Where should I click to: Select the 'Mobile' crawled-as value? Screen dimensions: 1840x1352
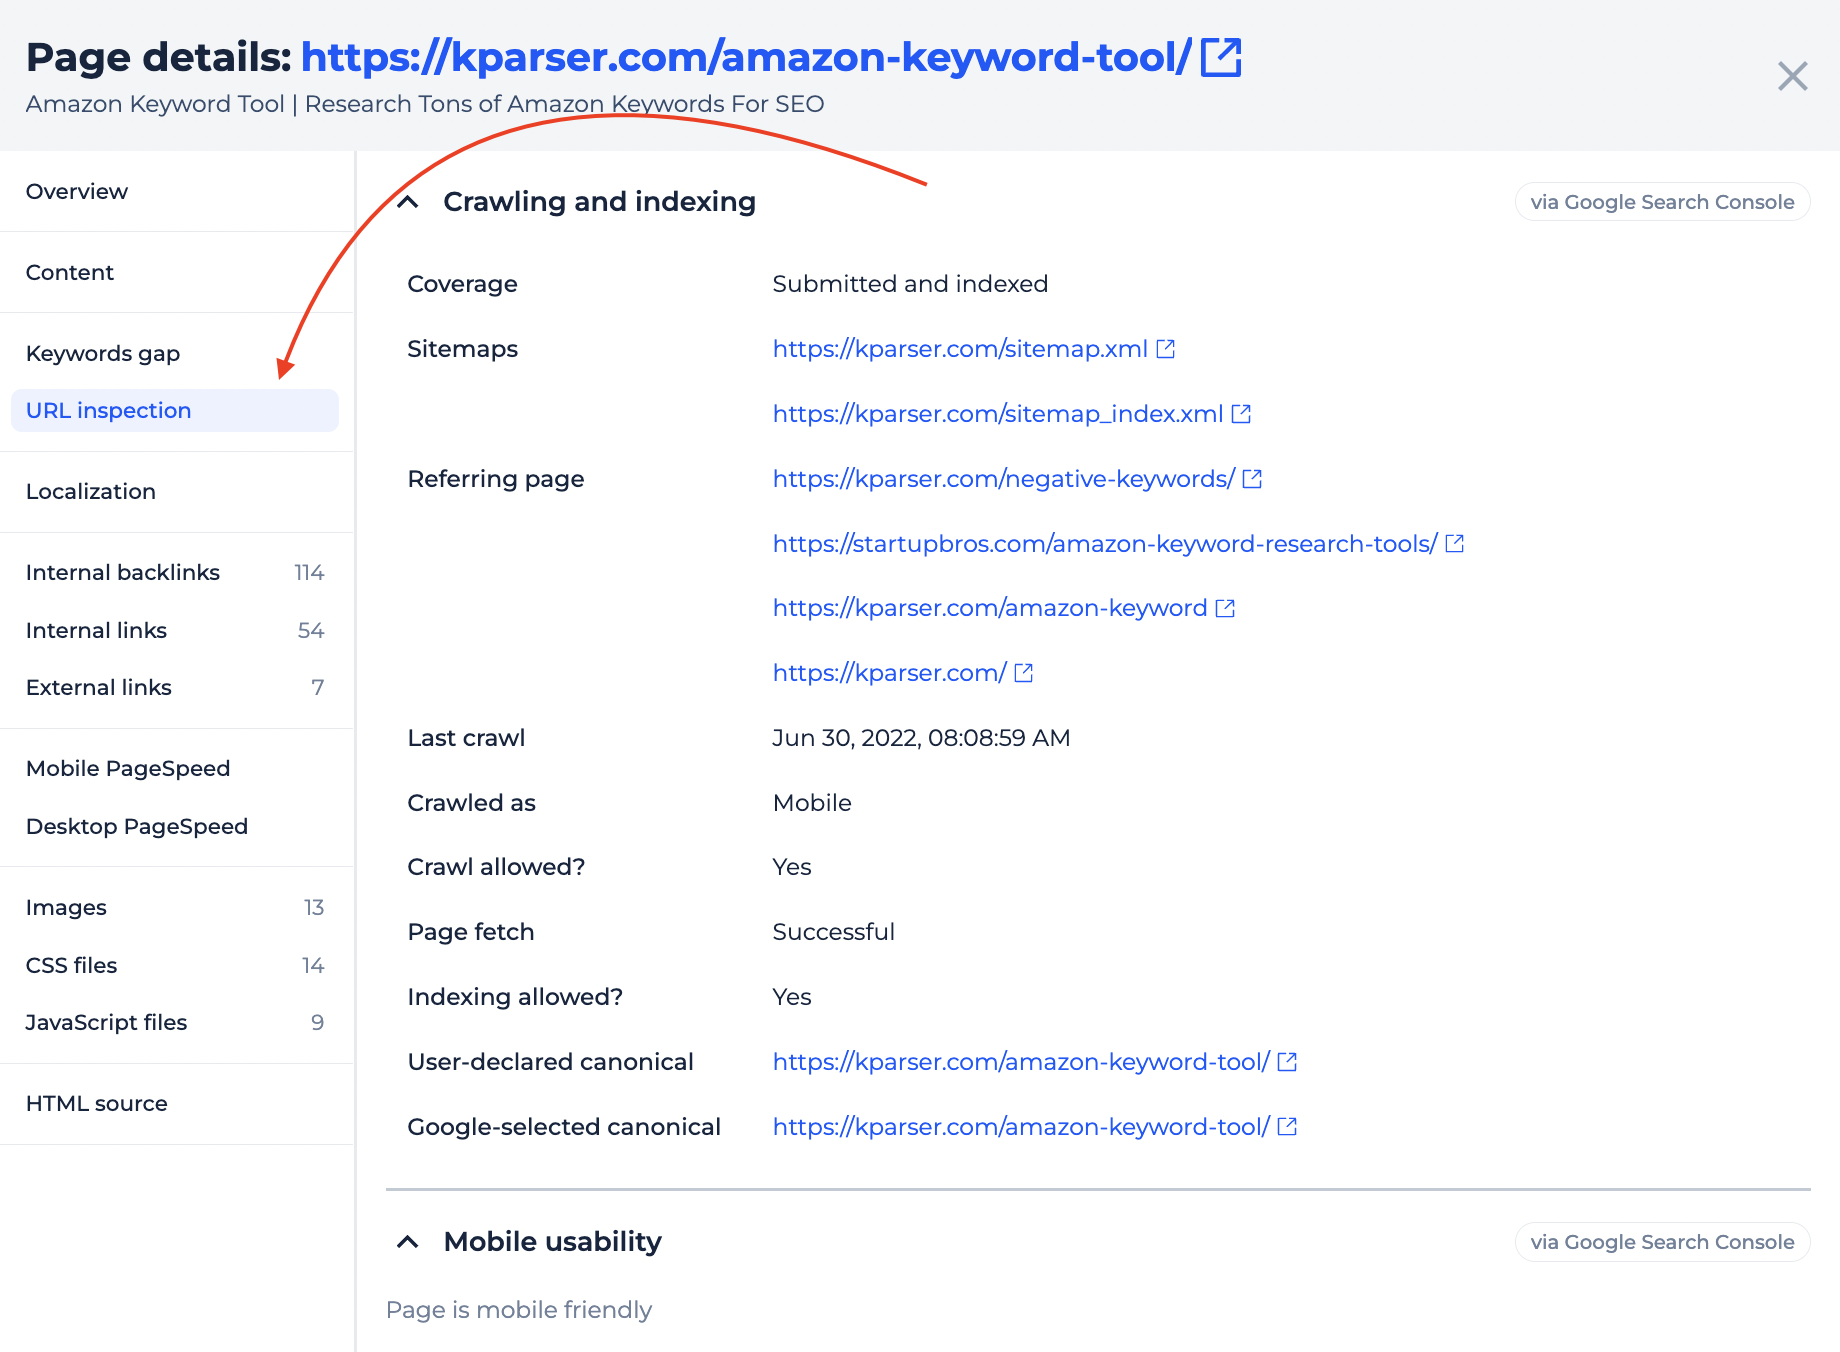tap(812, 803)
